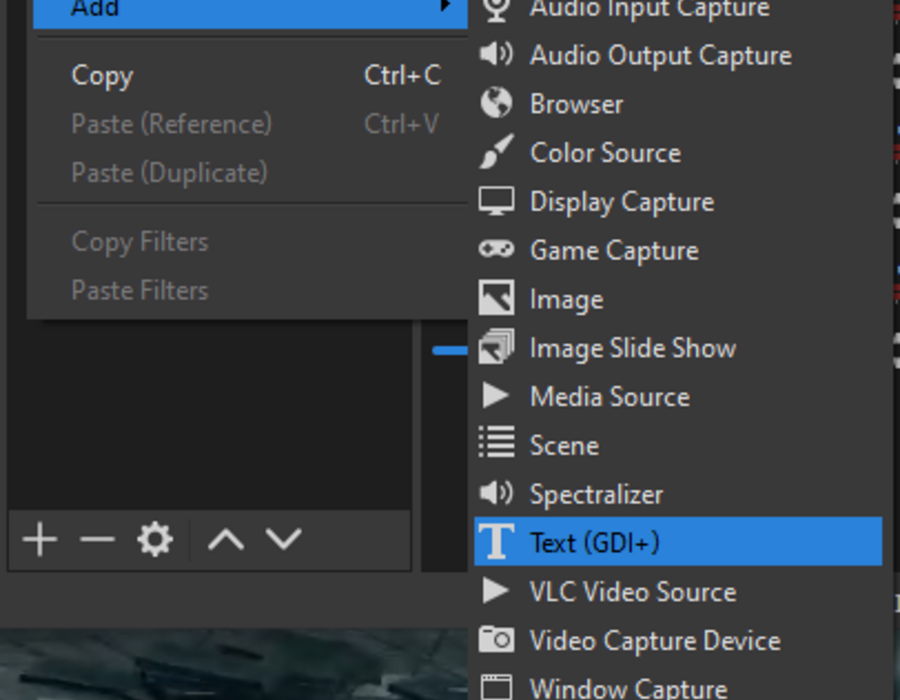Click the Image Slide Show stacked icon

tap(496, 347)
